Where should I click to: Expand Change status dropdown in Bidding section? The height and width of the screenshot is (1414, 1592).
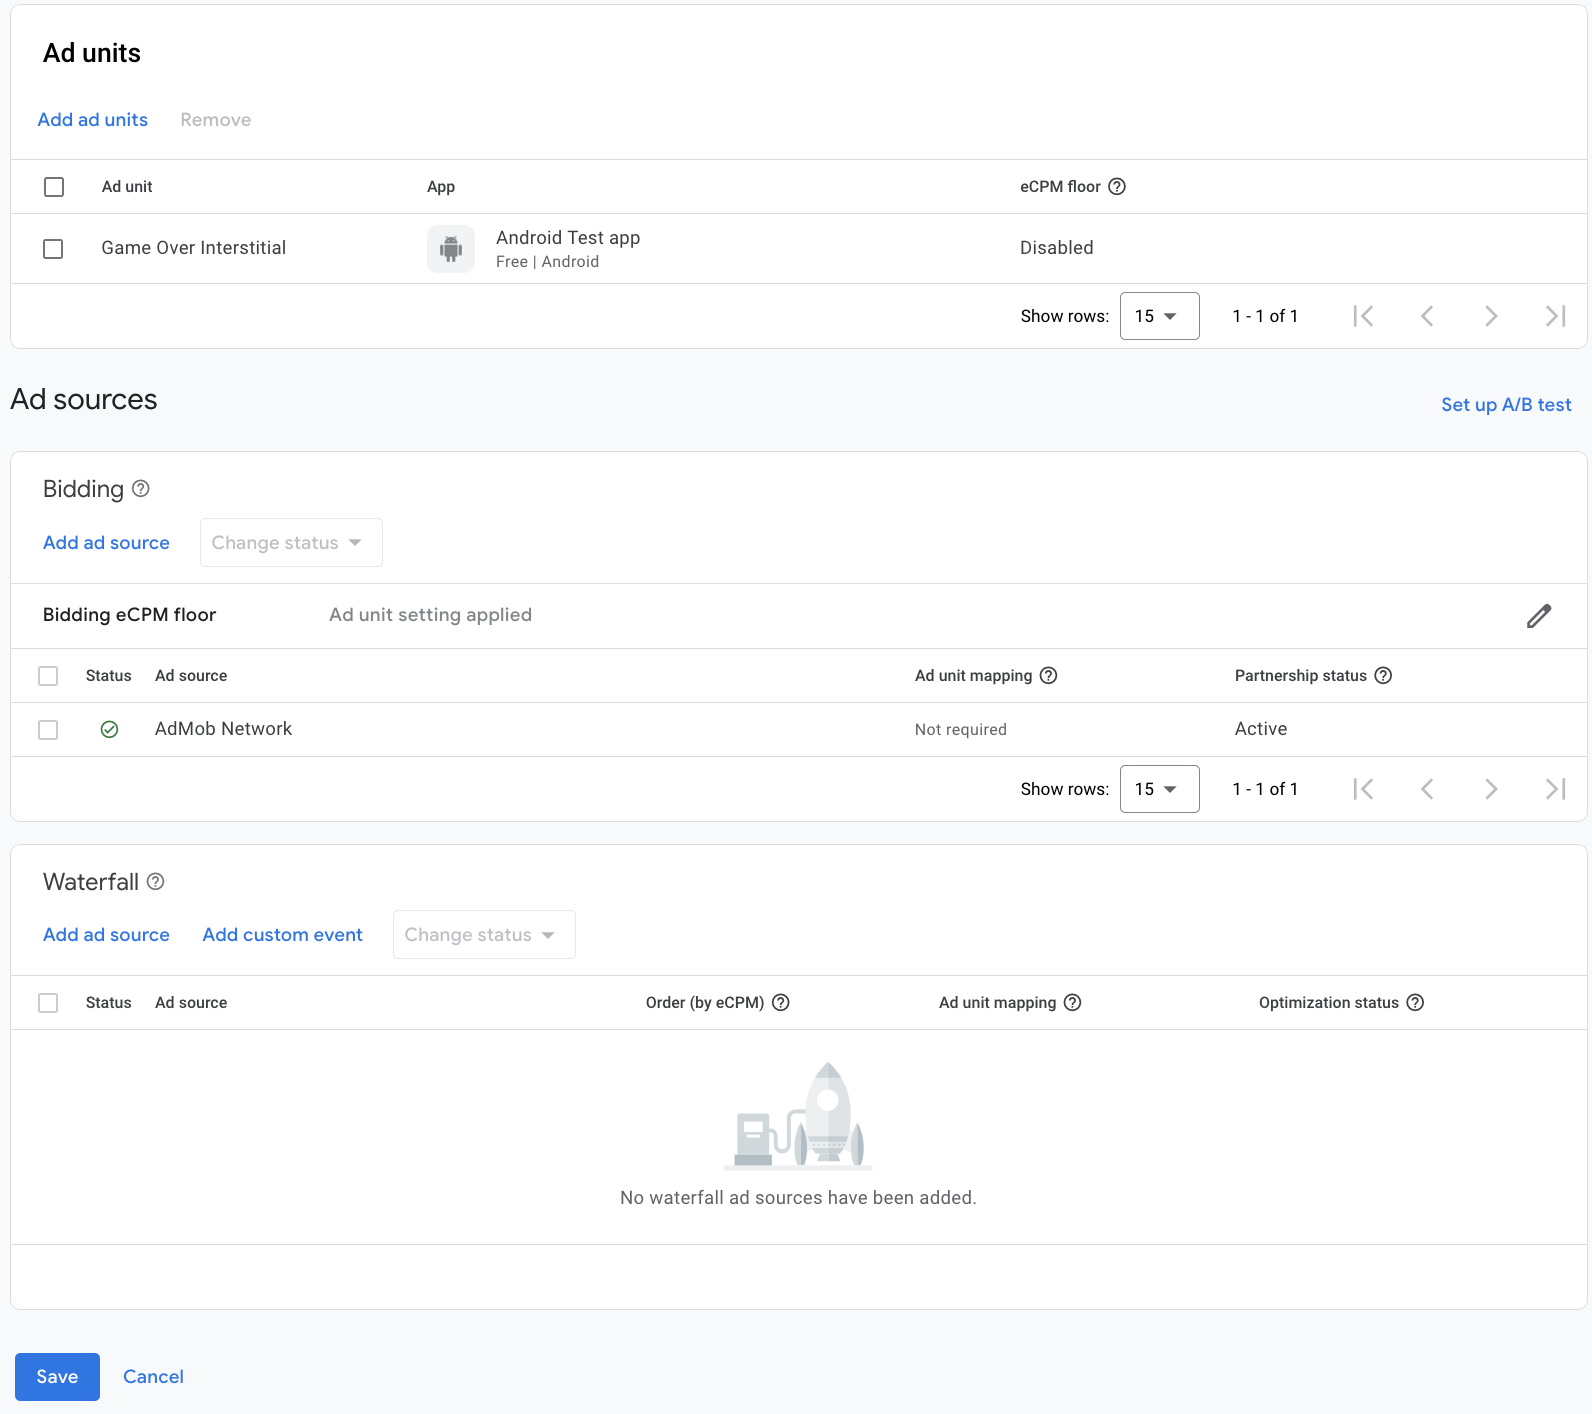[x=291, y=543]
